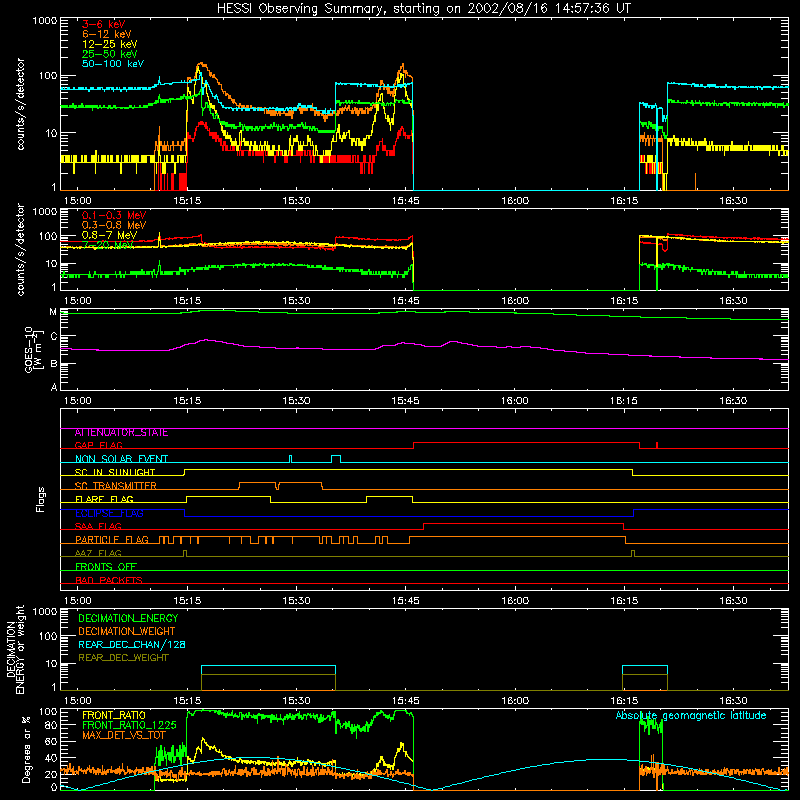This screenshot has height=800, width=800.
Task: Click the 16:00 tick under the GOES panel
Action: [x=515, y=401]
